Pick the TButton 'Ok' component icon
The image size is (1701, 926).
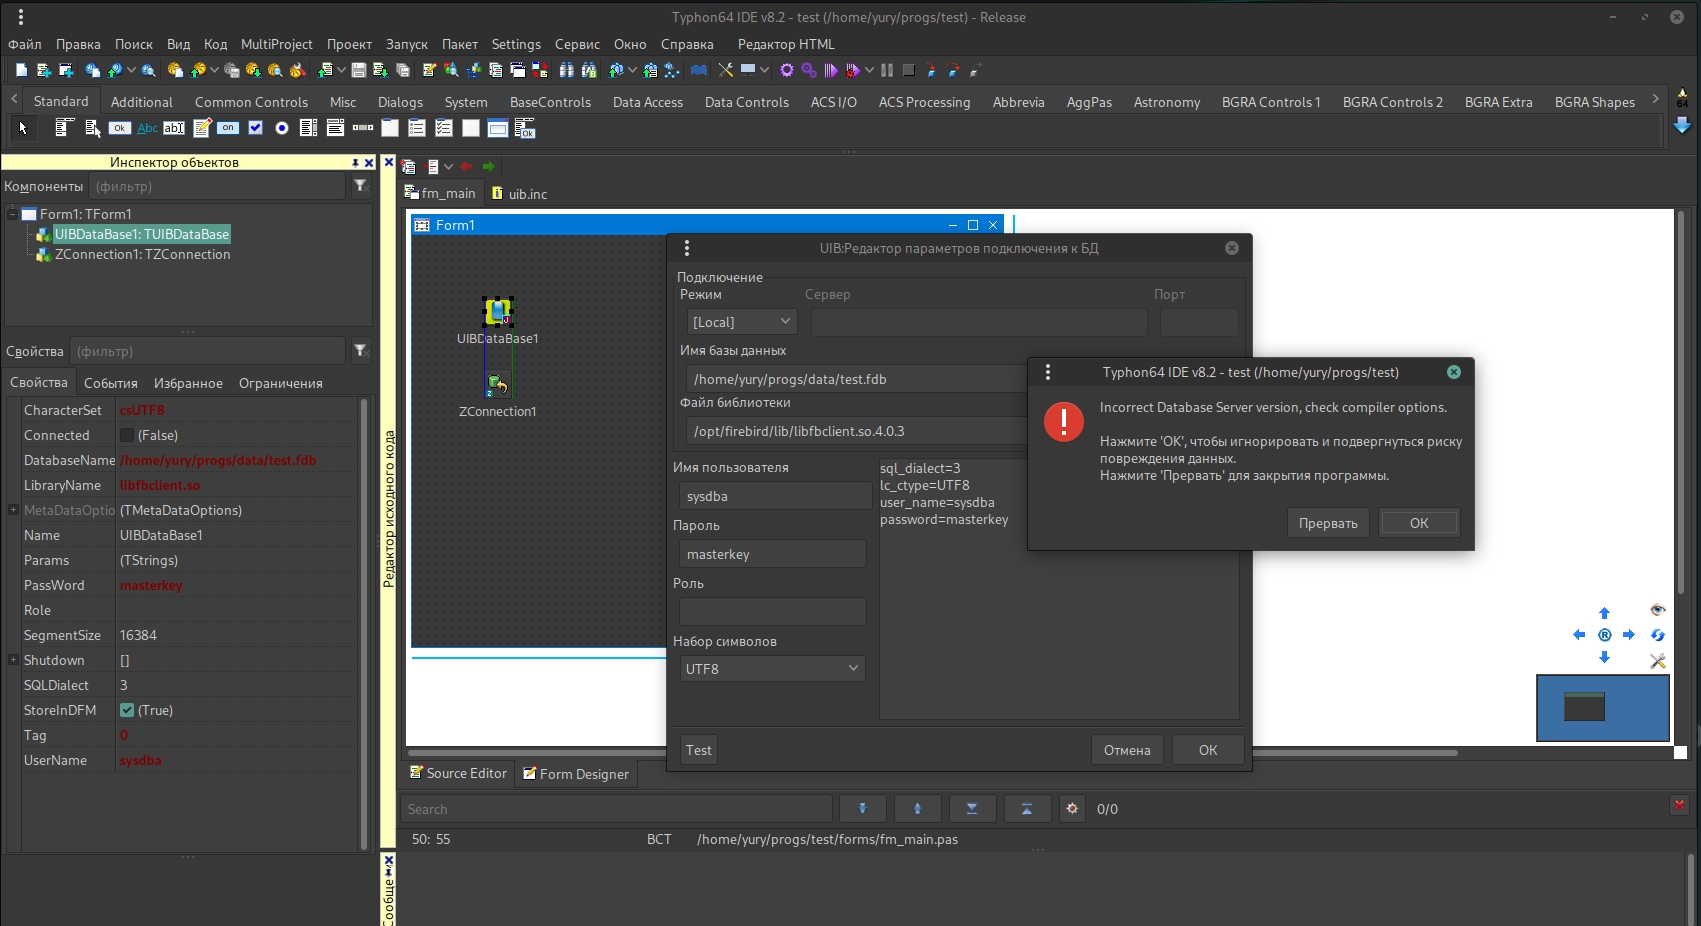pyautogui.click(x=120, y=128)
